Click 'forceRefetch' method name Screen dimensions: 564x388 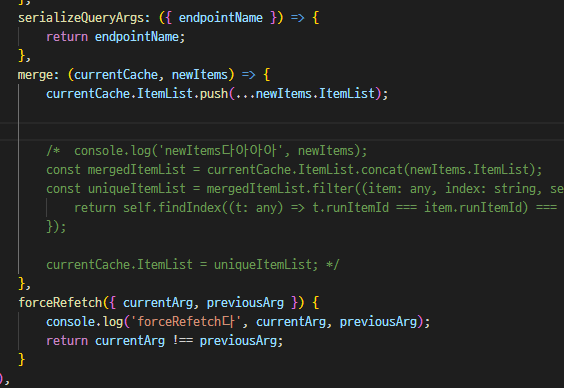click(x=60, y=303)
